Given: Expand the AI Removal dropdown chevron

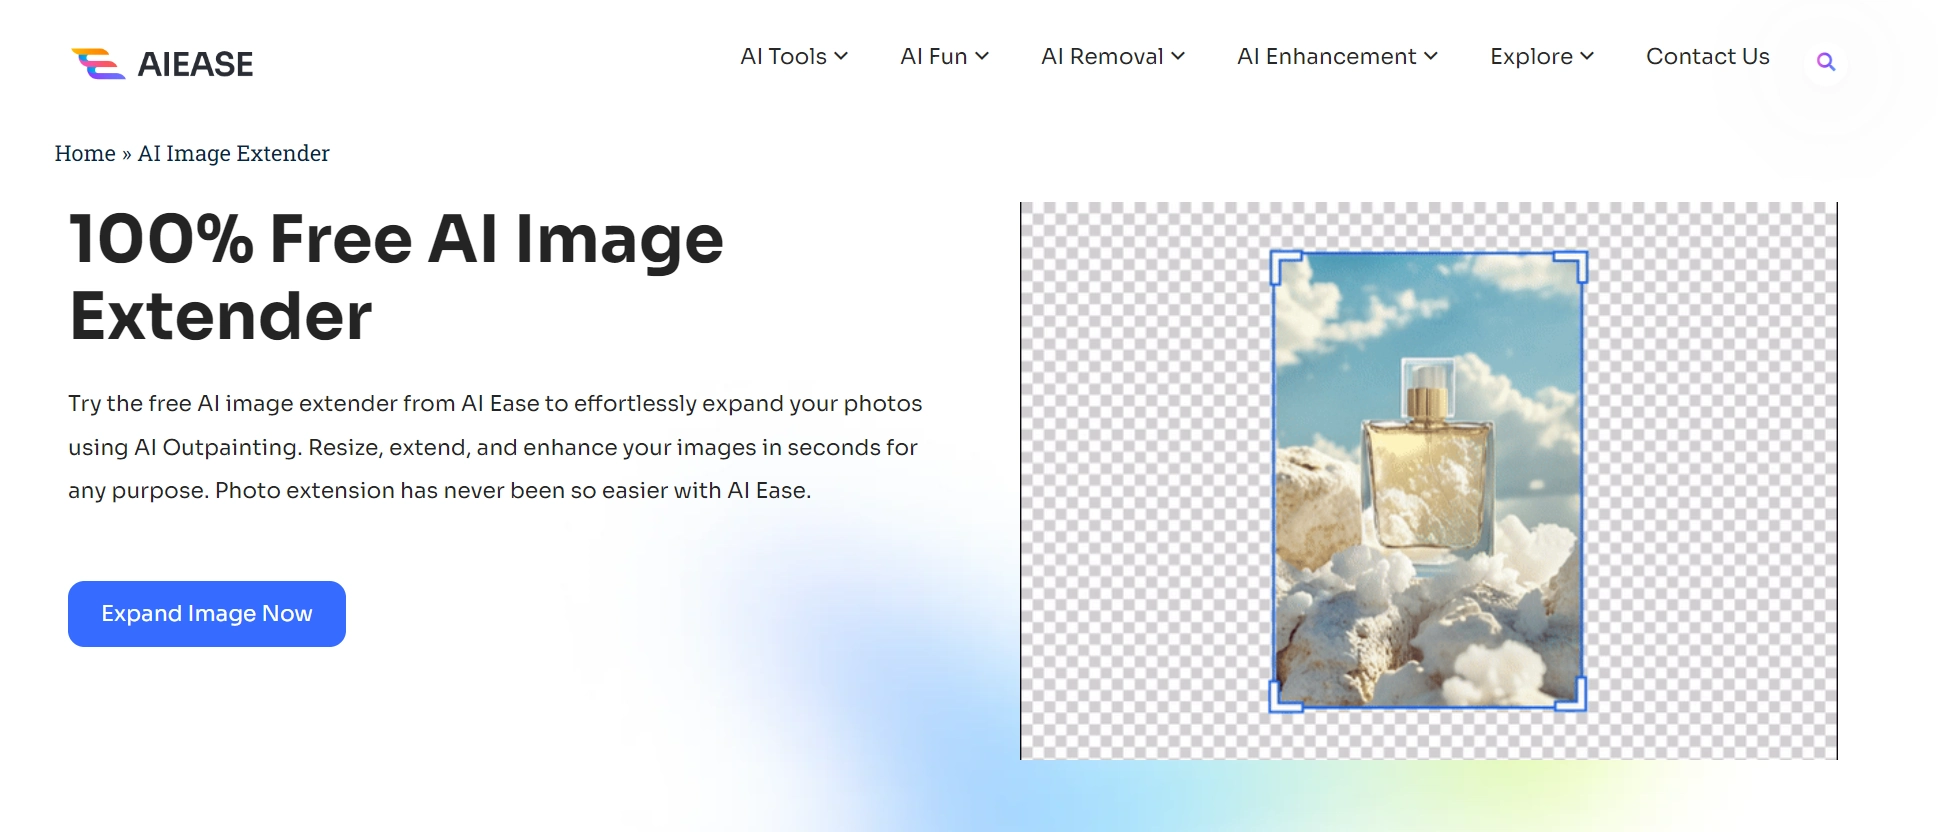Looking at the screenshot, I should click(x=1178, y=57).
